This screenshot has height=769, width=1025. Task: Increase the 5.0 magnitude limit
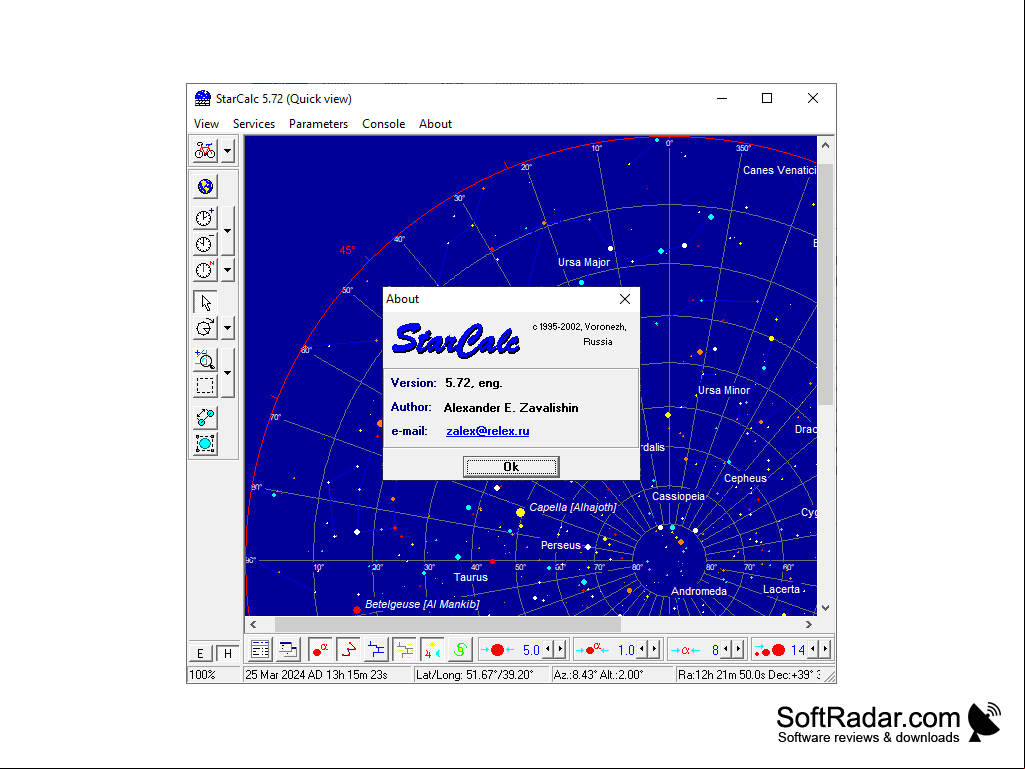[x=560, y=649]
